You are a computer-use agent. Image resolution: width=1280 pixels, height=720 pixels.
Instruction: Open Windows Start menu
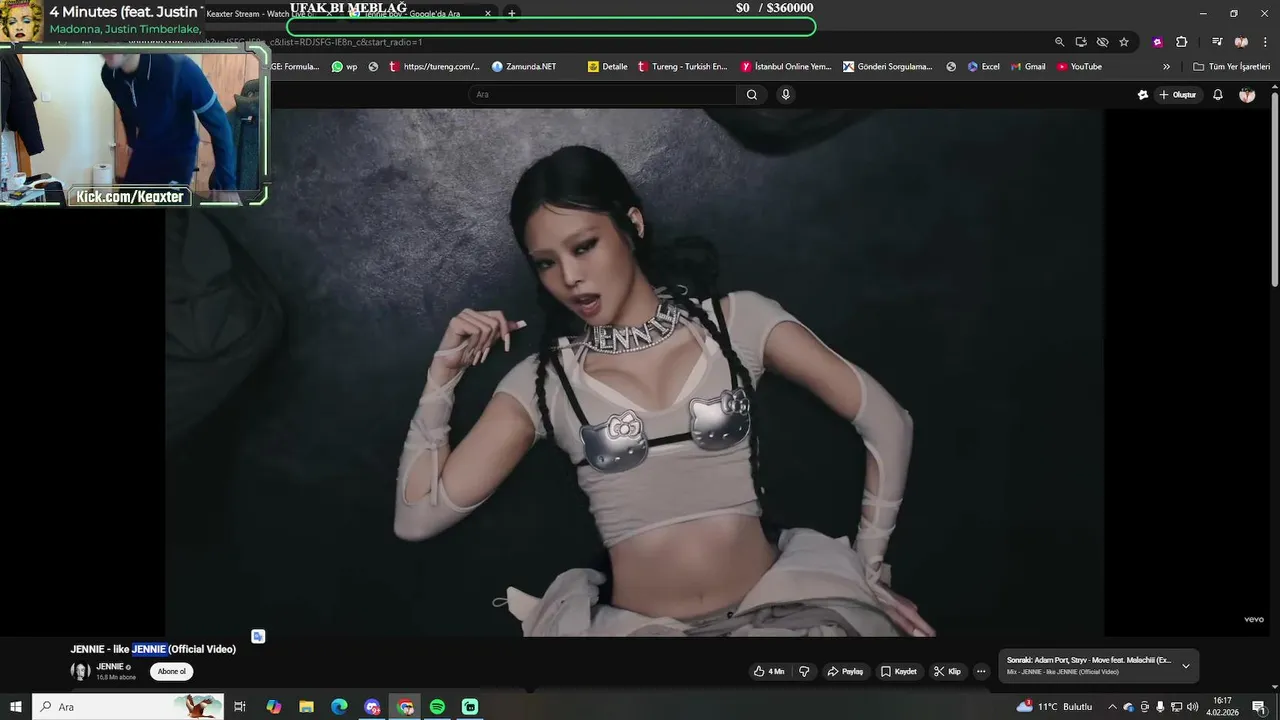[x=16, y=707]
